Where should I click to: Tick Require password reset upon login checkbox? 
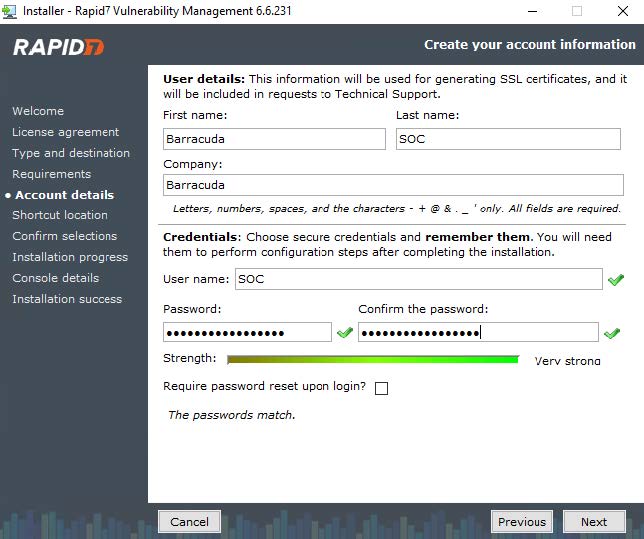click(381, 388)
